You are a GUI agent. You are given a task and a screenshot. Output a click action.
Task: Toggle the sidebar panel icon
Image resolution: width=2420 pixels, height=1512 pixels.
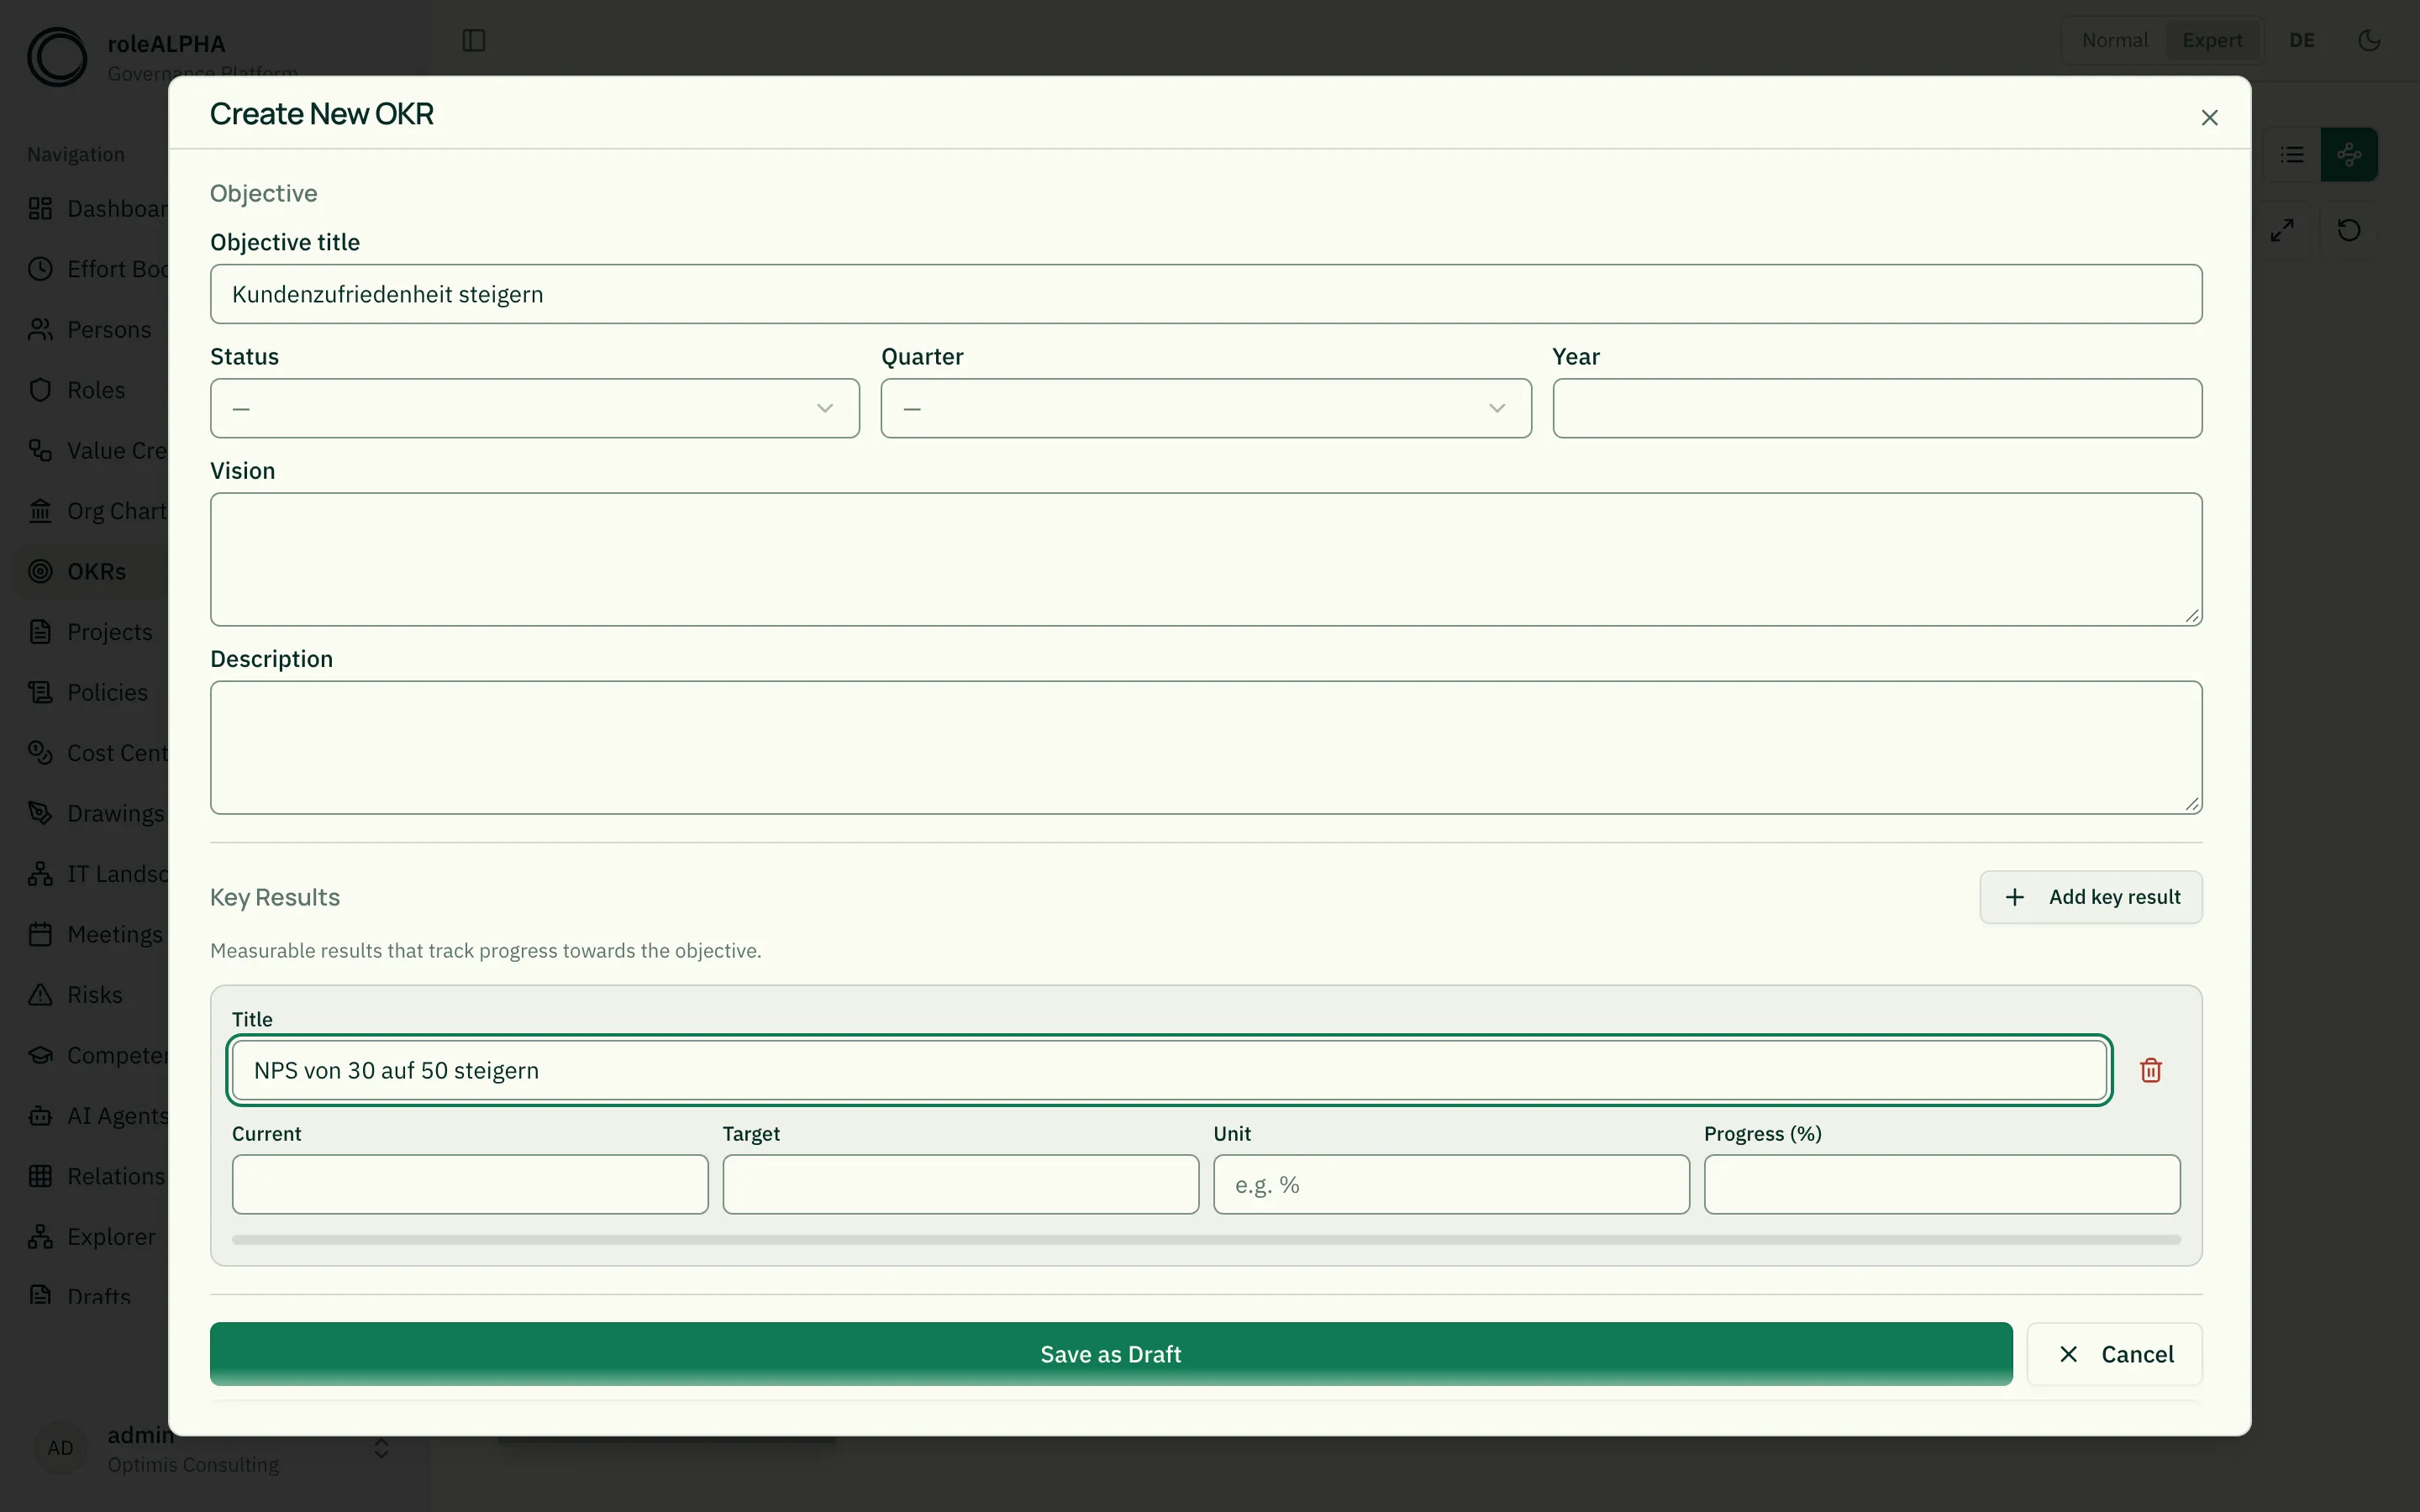pyautogui.click(x=474, y=40)
